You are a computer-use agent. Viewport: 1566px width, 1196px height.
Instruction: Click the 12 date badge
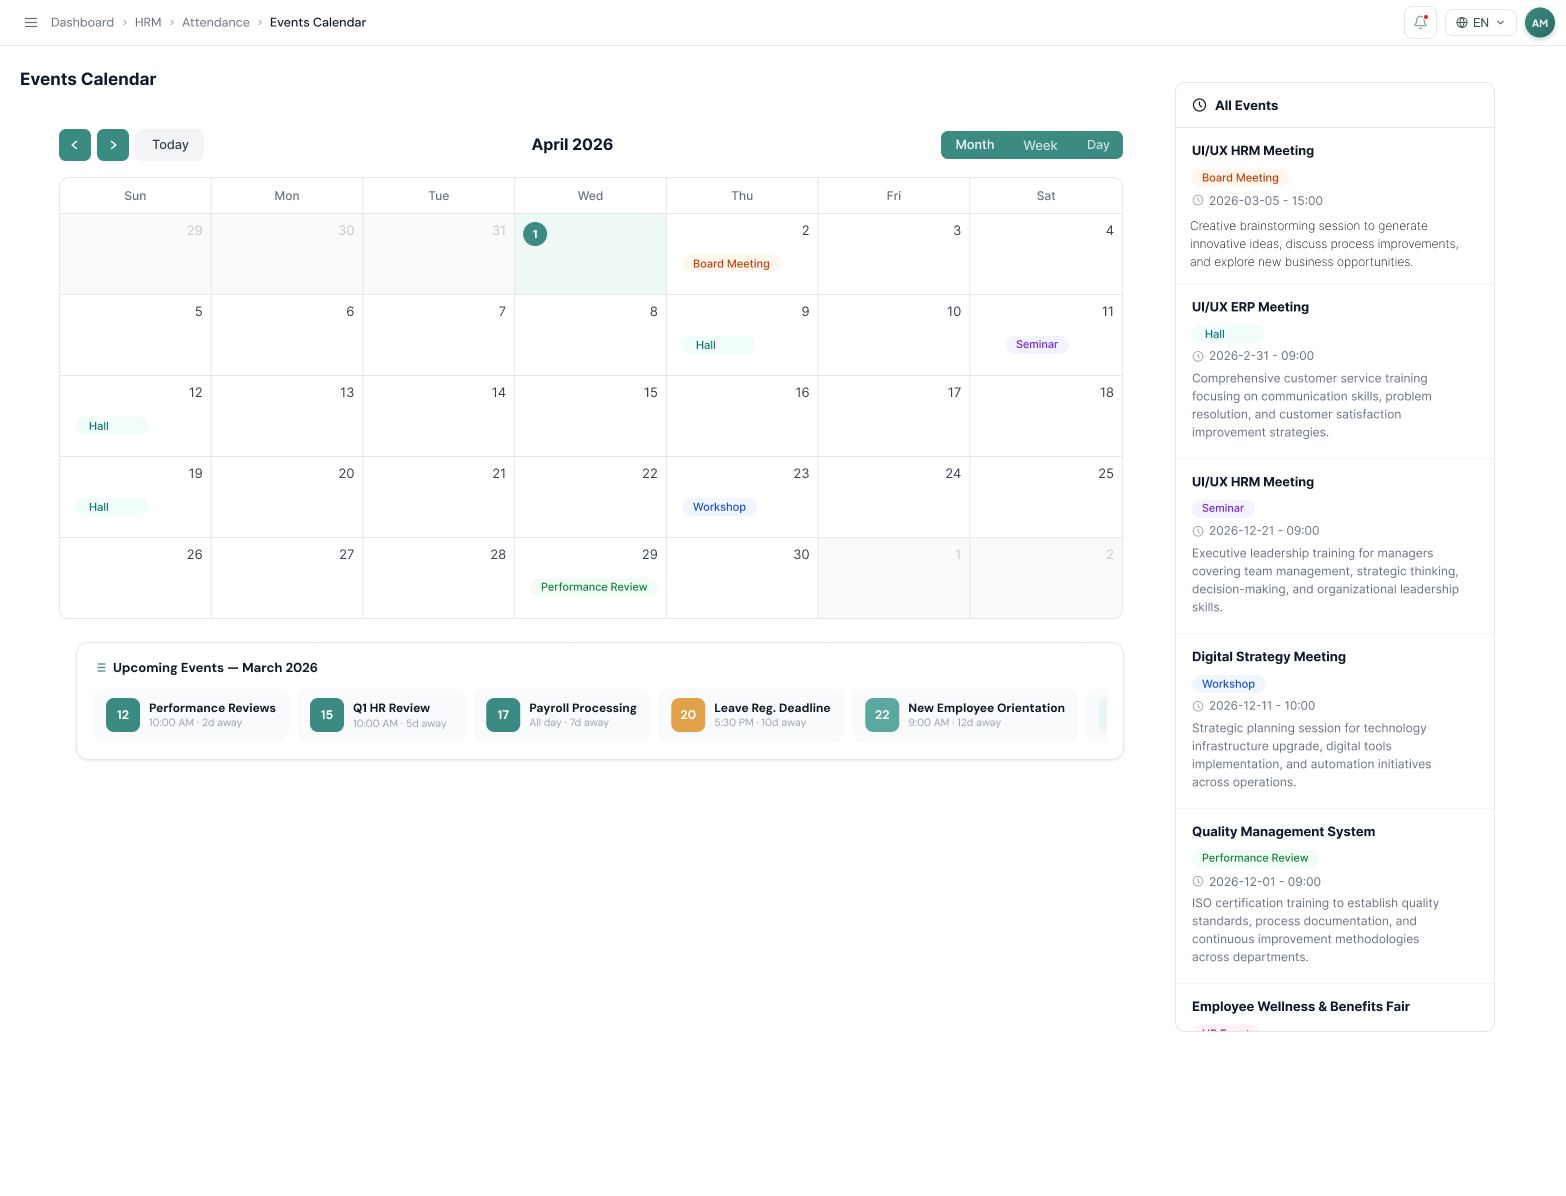point(123,715)
